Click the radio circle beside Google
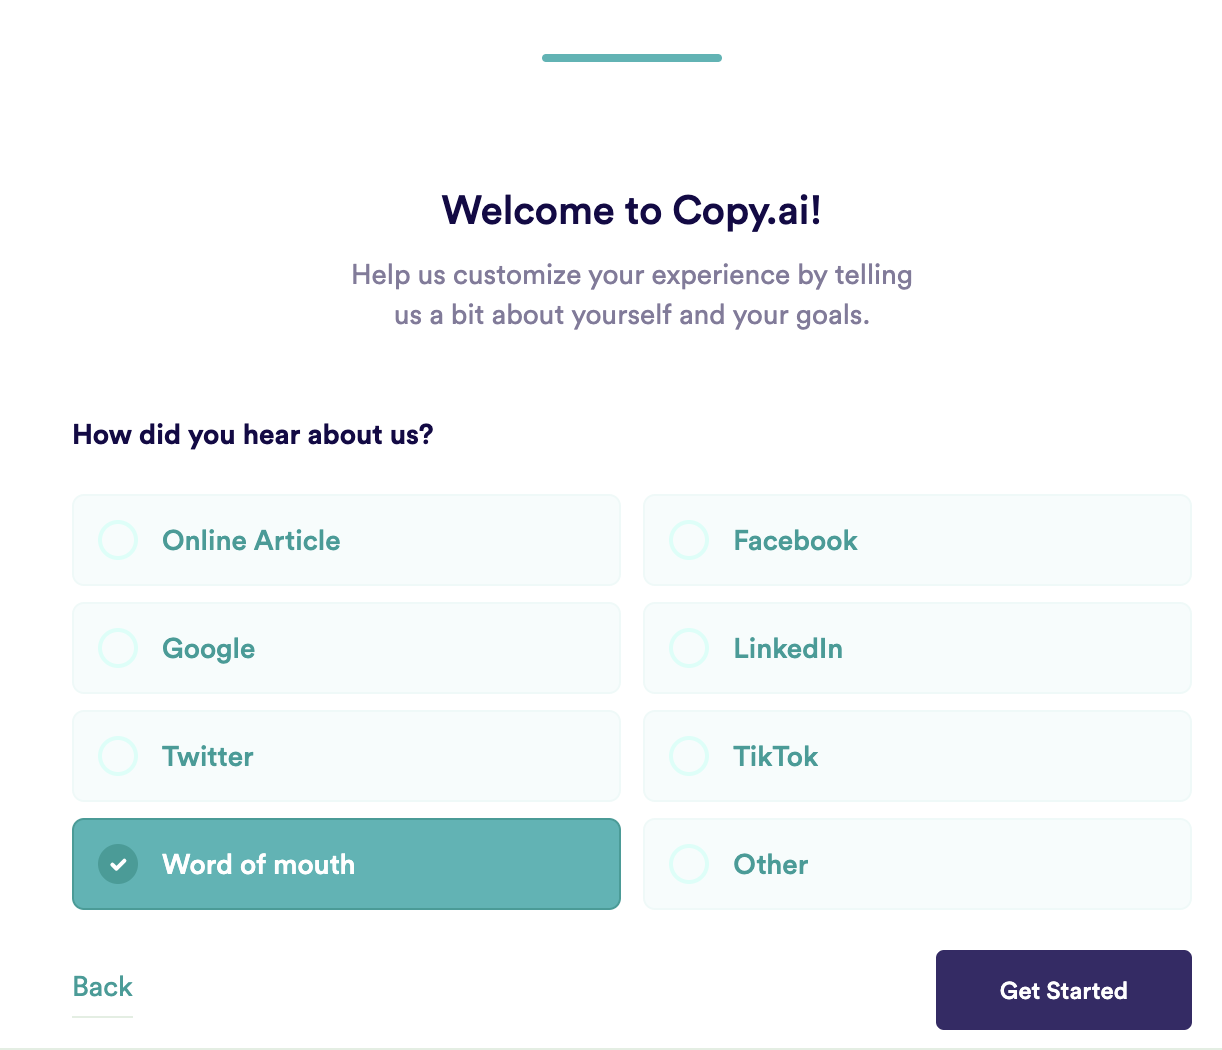This screenshot has height=1050, width=1222. [118, 648]
